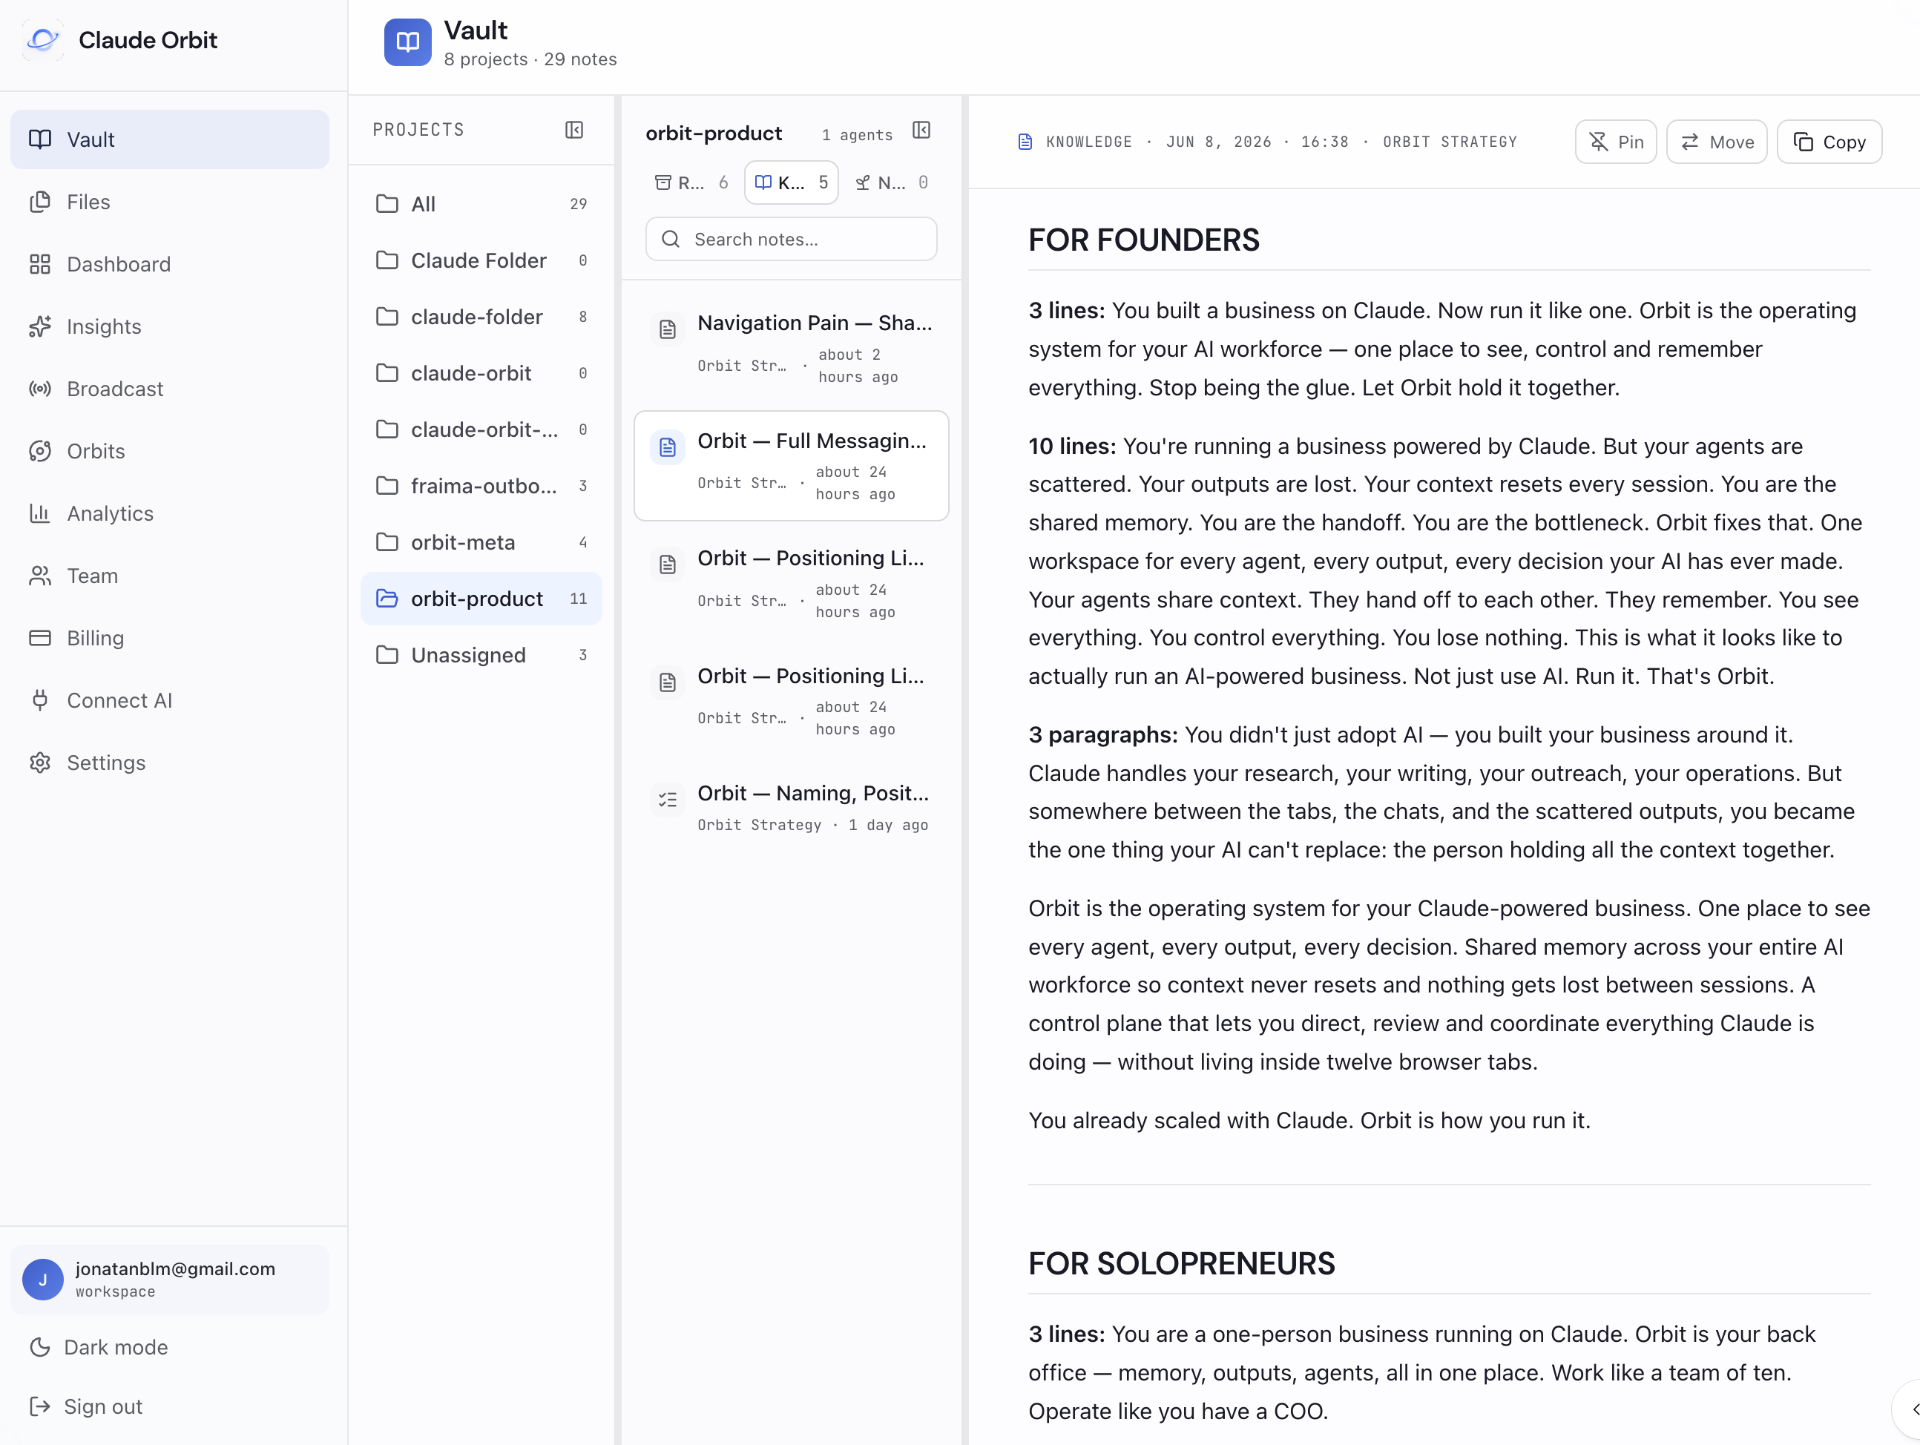Pin the current note
This screenshot has width=1920, height=1445.
[x=1616, y=142]
